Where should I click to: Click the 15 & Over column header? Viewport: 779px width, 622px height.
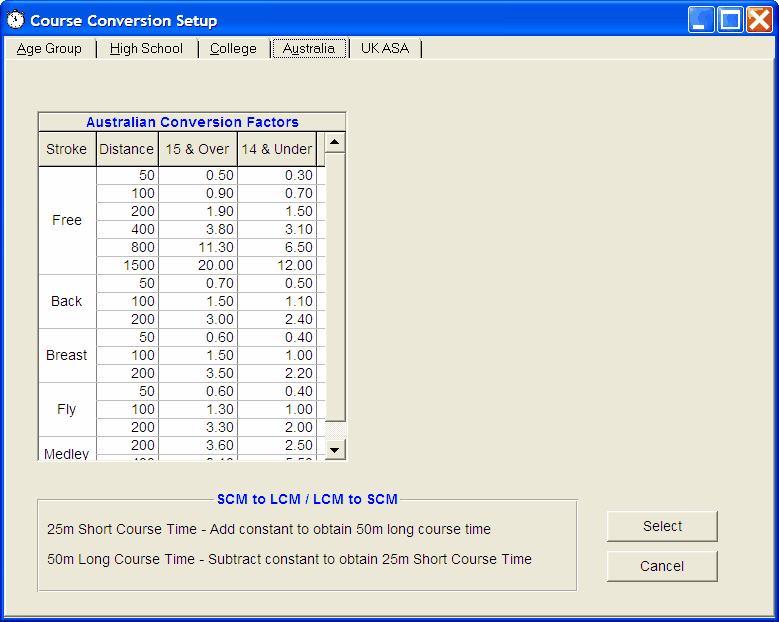tap(197, 149)
